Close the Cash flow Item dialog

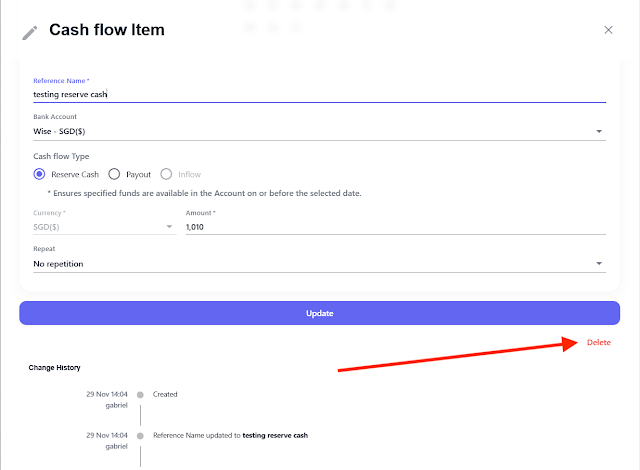tap(608, 30)
